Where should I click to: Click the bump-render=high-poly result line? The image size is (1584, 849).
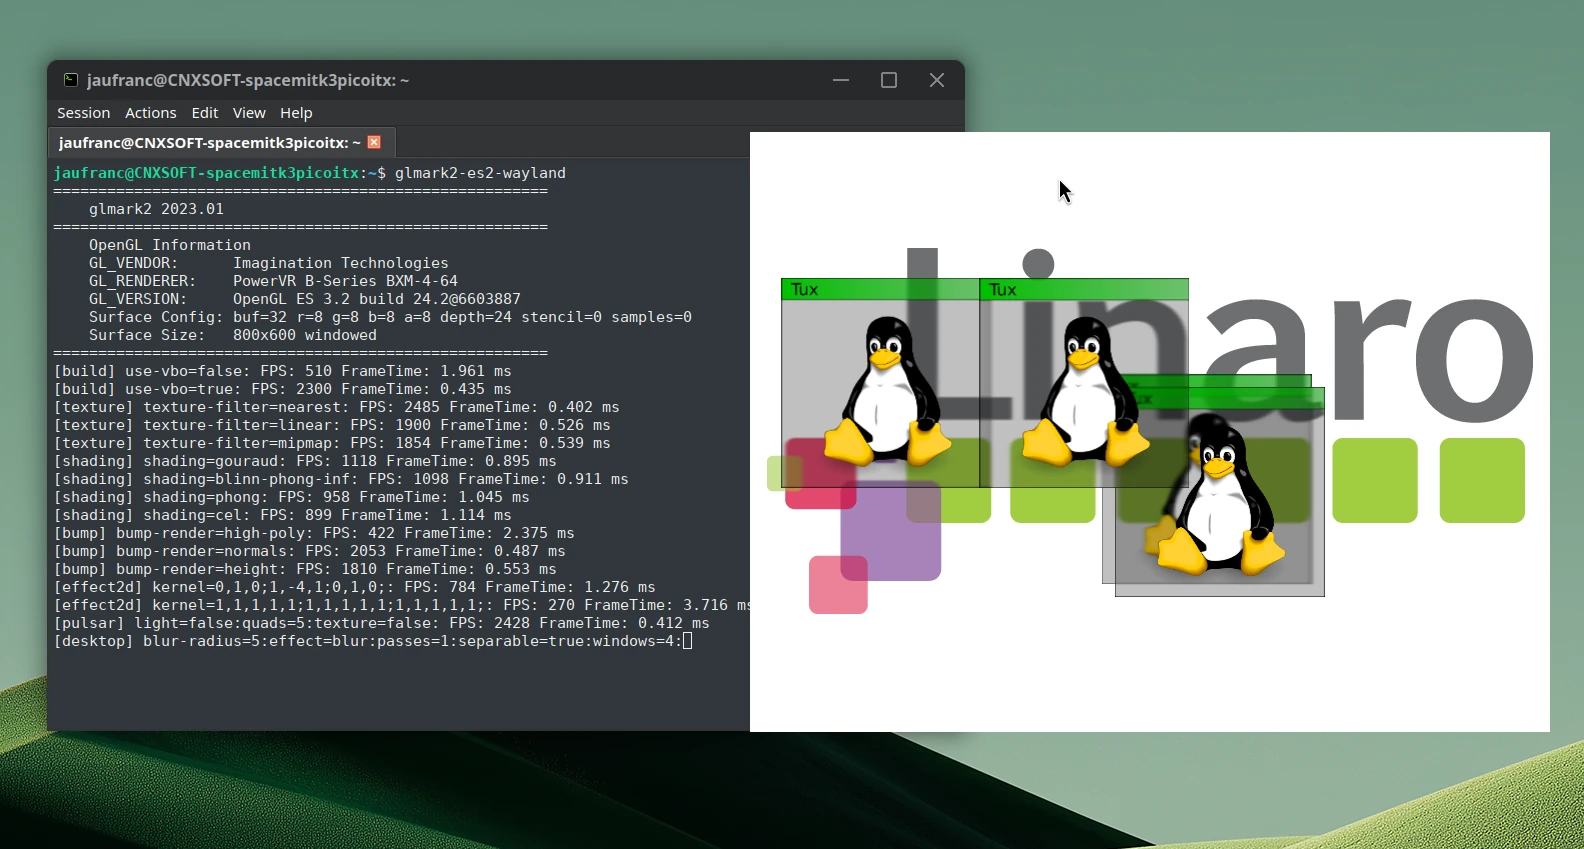314,533
